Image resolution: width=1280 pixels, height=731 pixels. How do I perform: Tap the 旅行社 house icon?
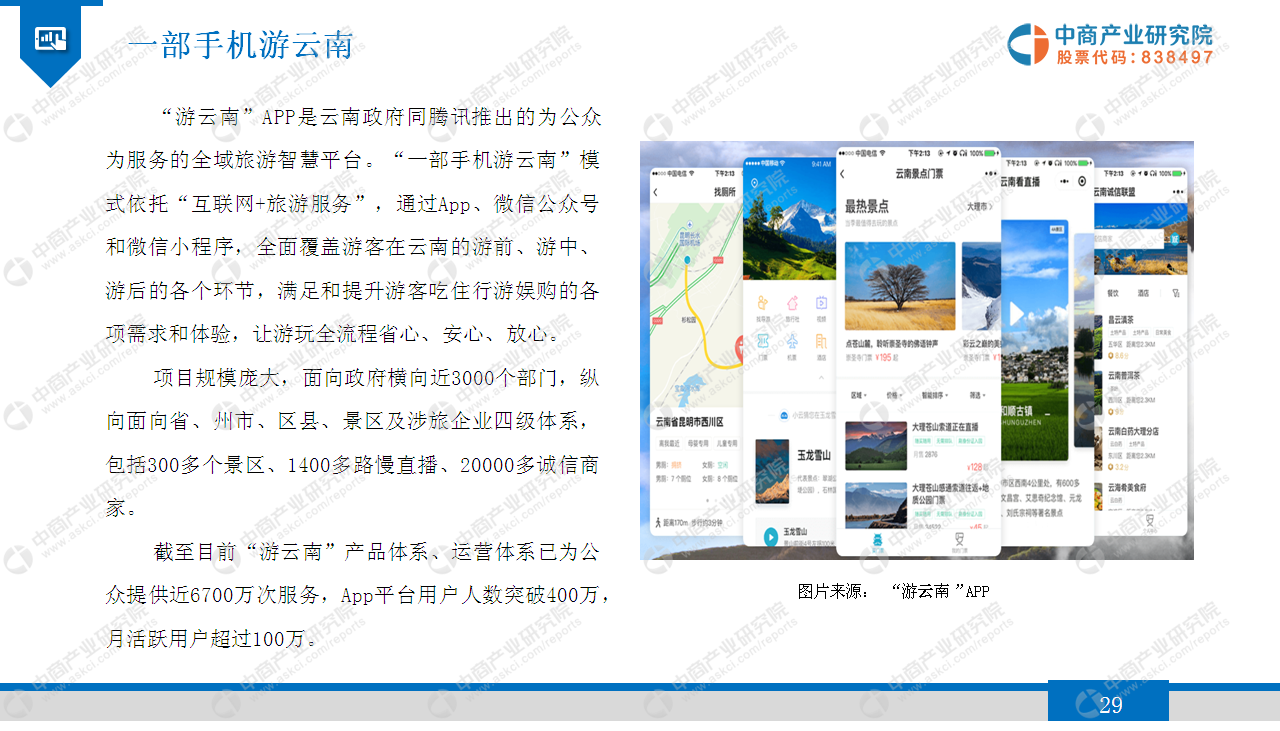pyautogui.click(x=792, y=303)
